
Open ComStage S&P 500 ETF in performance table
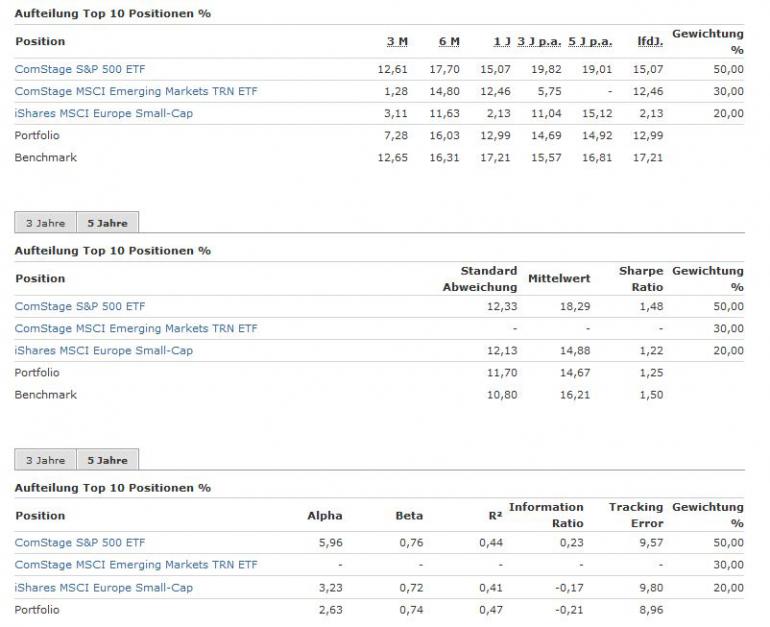point(79,69)
